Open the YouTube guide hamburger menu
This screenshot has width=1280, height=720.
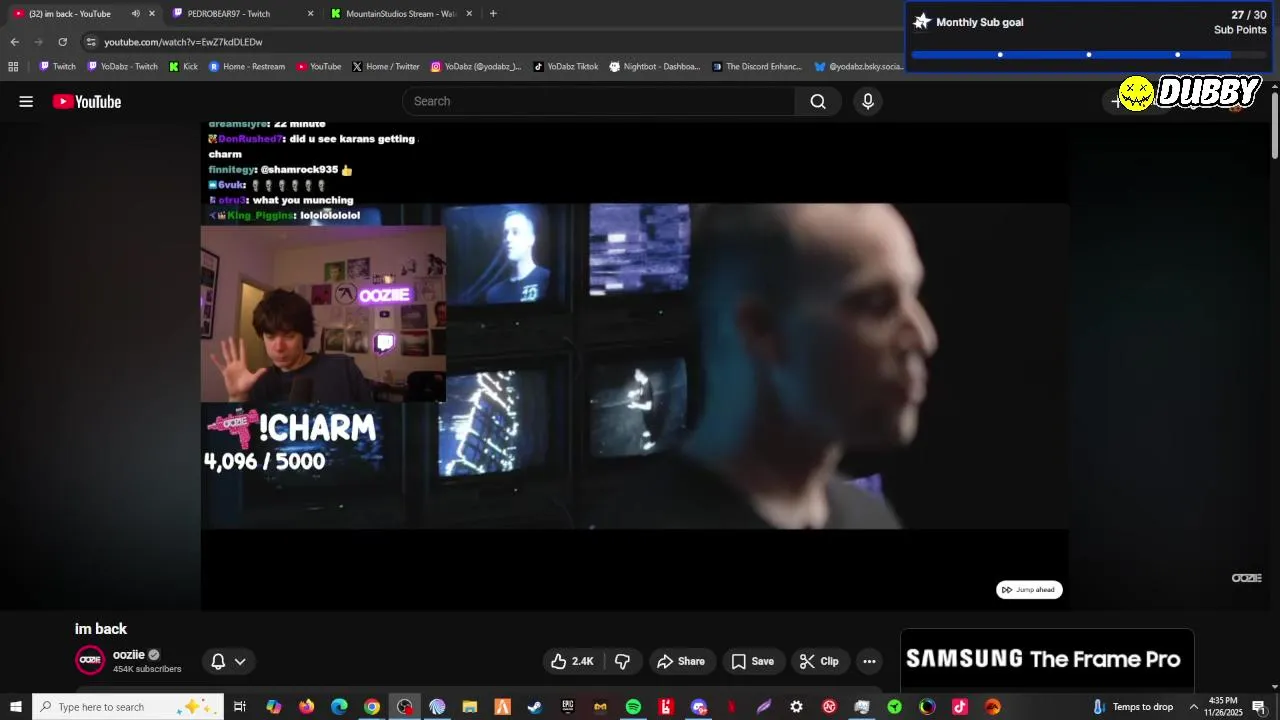click(26, 101)
